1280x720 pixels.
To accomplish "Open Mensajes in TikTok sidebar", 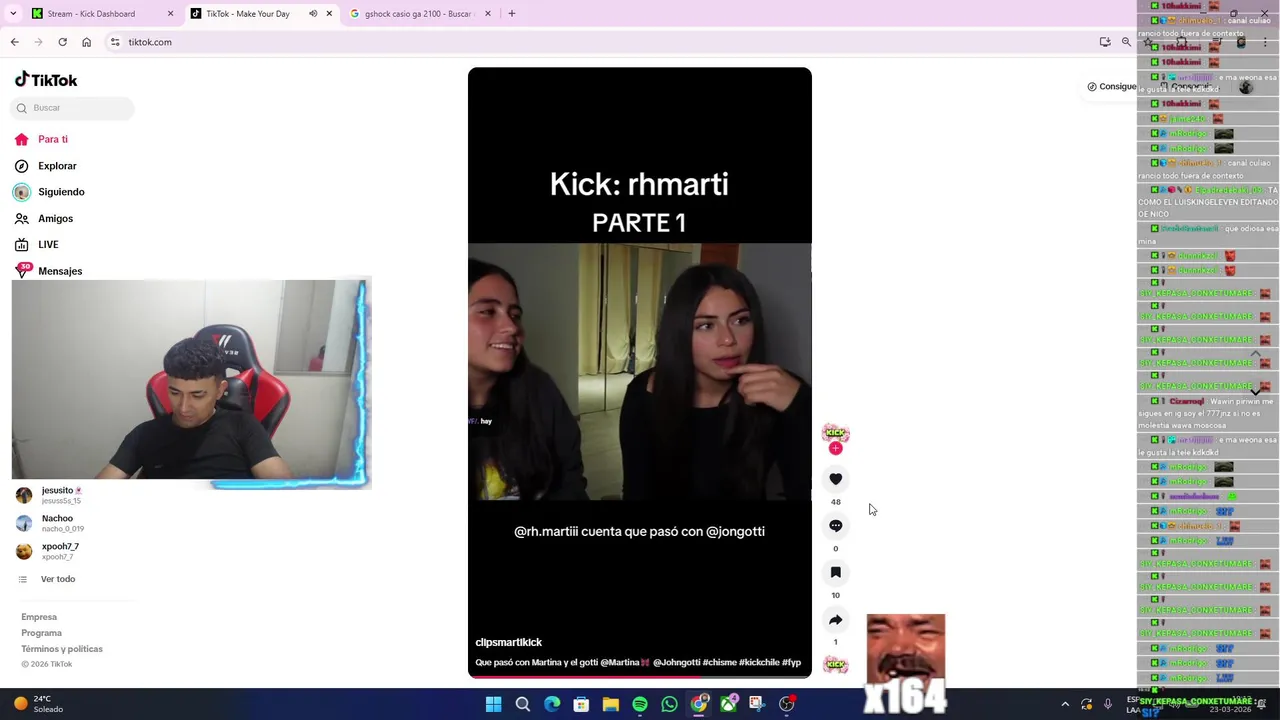I will click(x=48, y=271).
